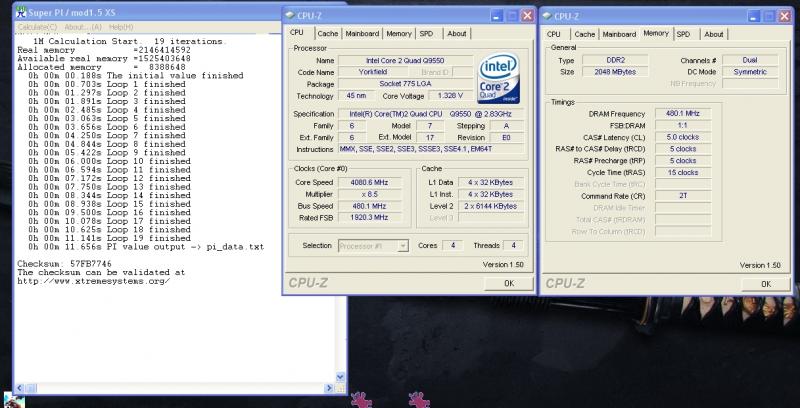Switch to About tab in left CPU-Z
800x408 pixels.
[x=457, y=34]
